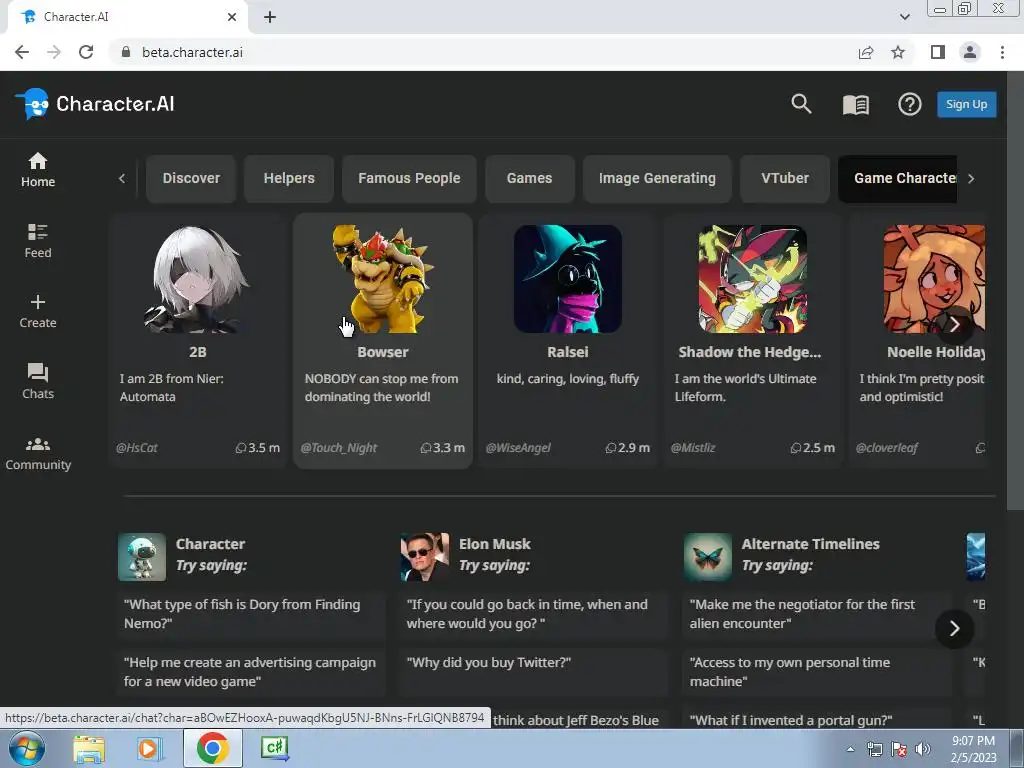Select the Game Characters category tab

[898, 178]
